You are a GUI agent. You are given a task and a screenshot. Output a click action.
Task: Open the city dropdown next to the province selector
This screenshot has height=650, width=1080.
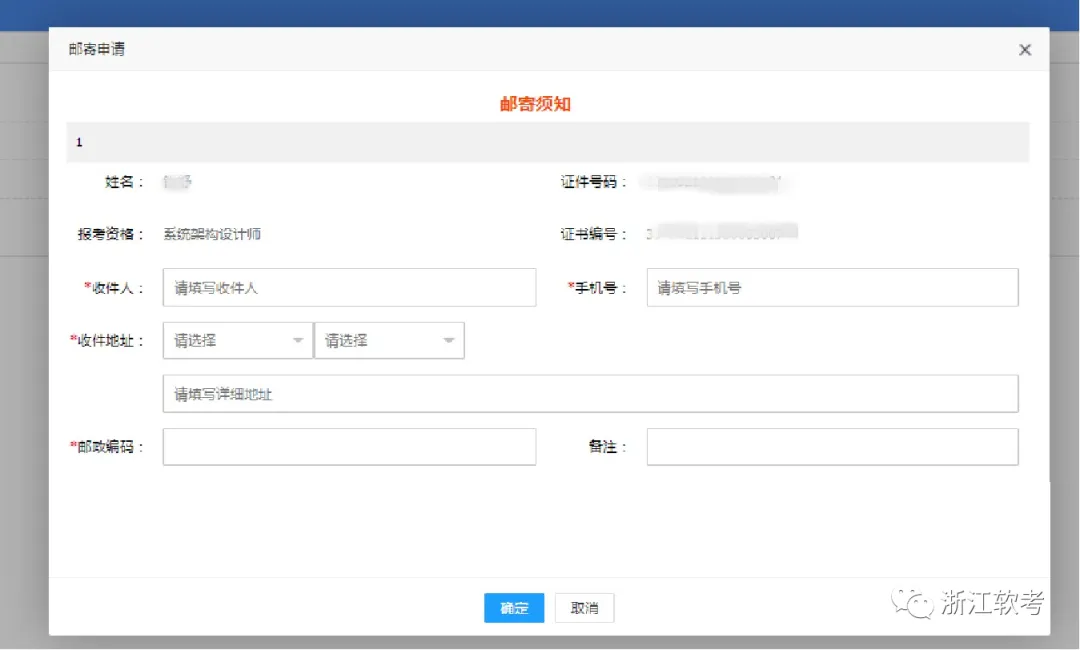389,340
